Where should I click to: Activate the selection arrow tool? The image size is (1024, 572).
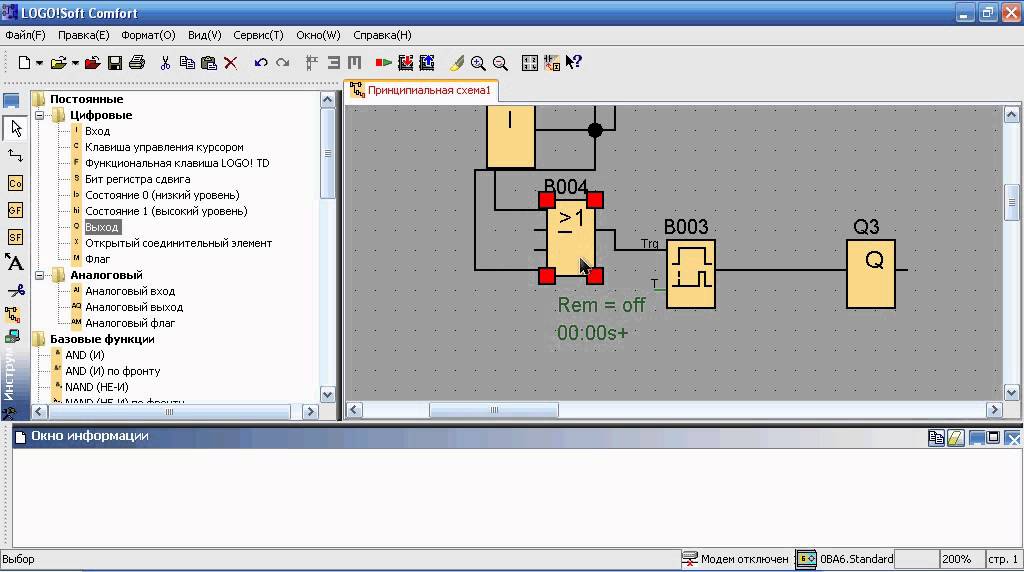coord(16,129)
